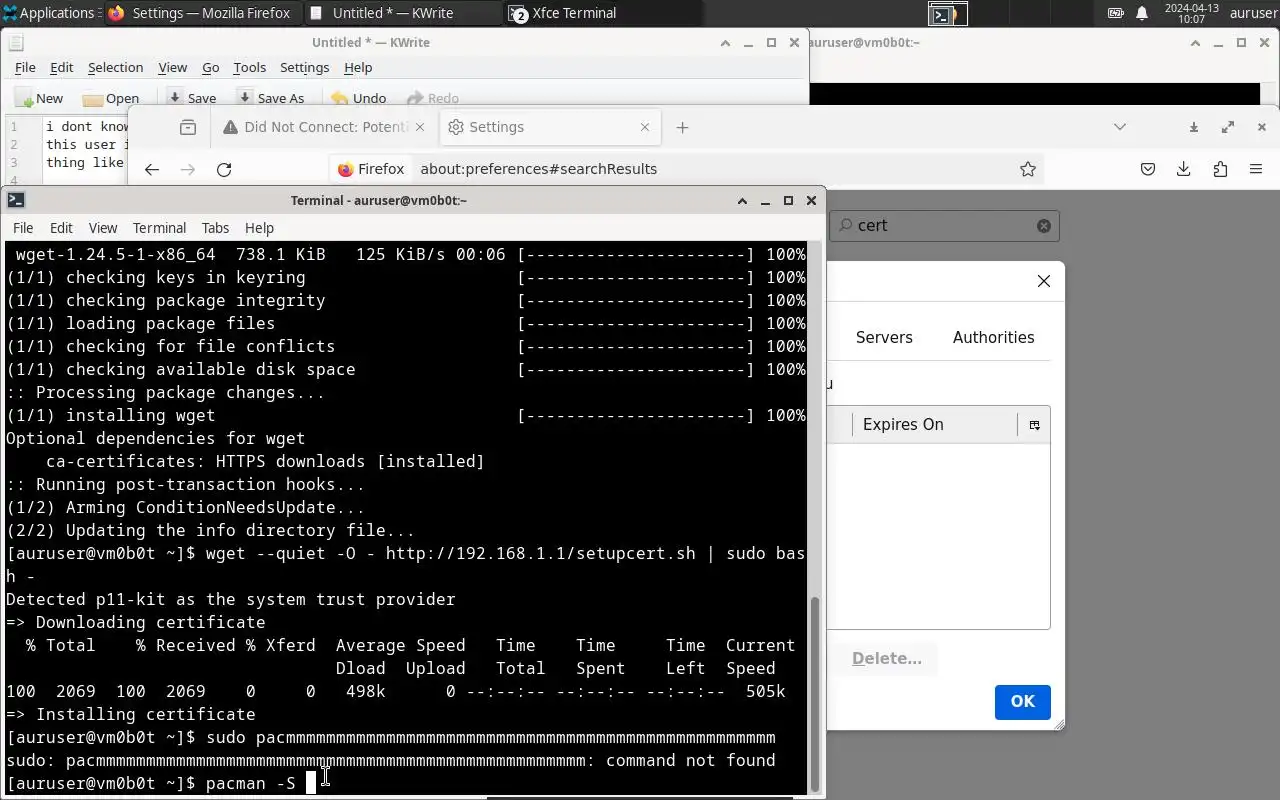This screenshot has width=1280, height=800.
Task: Sort by the Expires On column
Action: click(934, 424)
